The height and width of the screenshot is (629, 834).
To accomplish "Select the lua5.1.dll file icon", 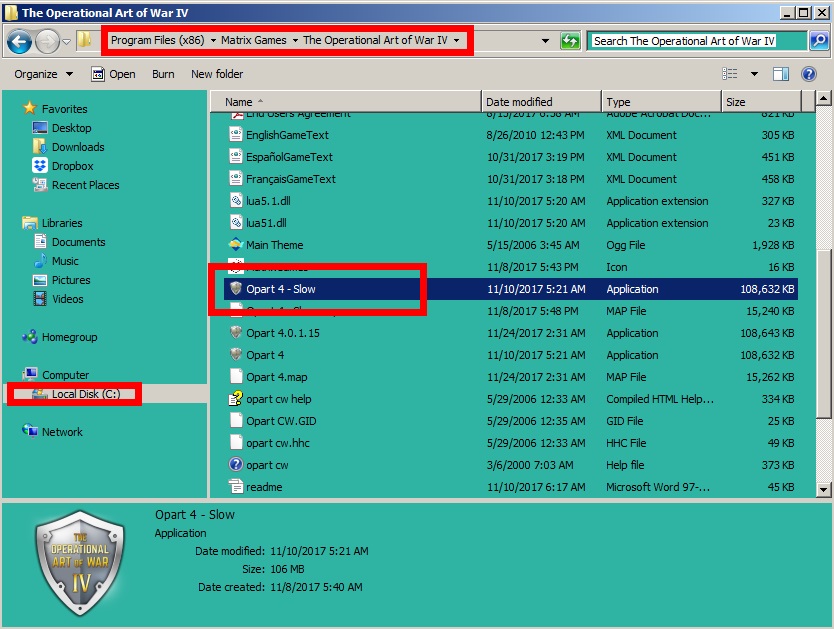I will (x=236, y=201).
